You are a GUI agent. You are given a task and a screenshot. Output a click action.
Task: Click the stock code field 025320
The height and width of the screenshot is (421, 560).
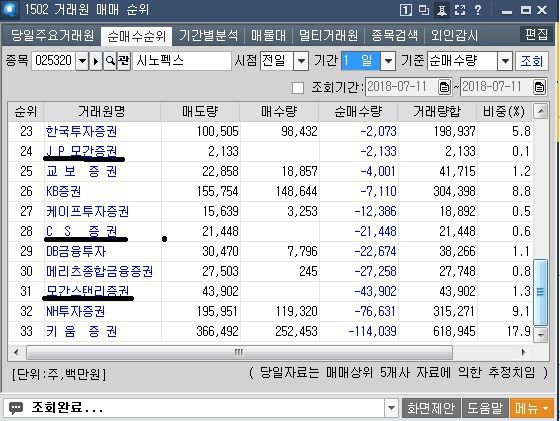[54, 61]
